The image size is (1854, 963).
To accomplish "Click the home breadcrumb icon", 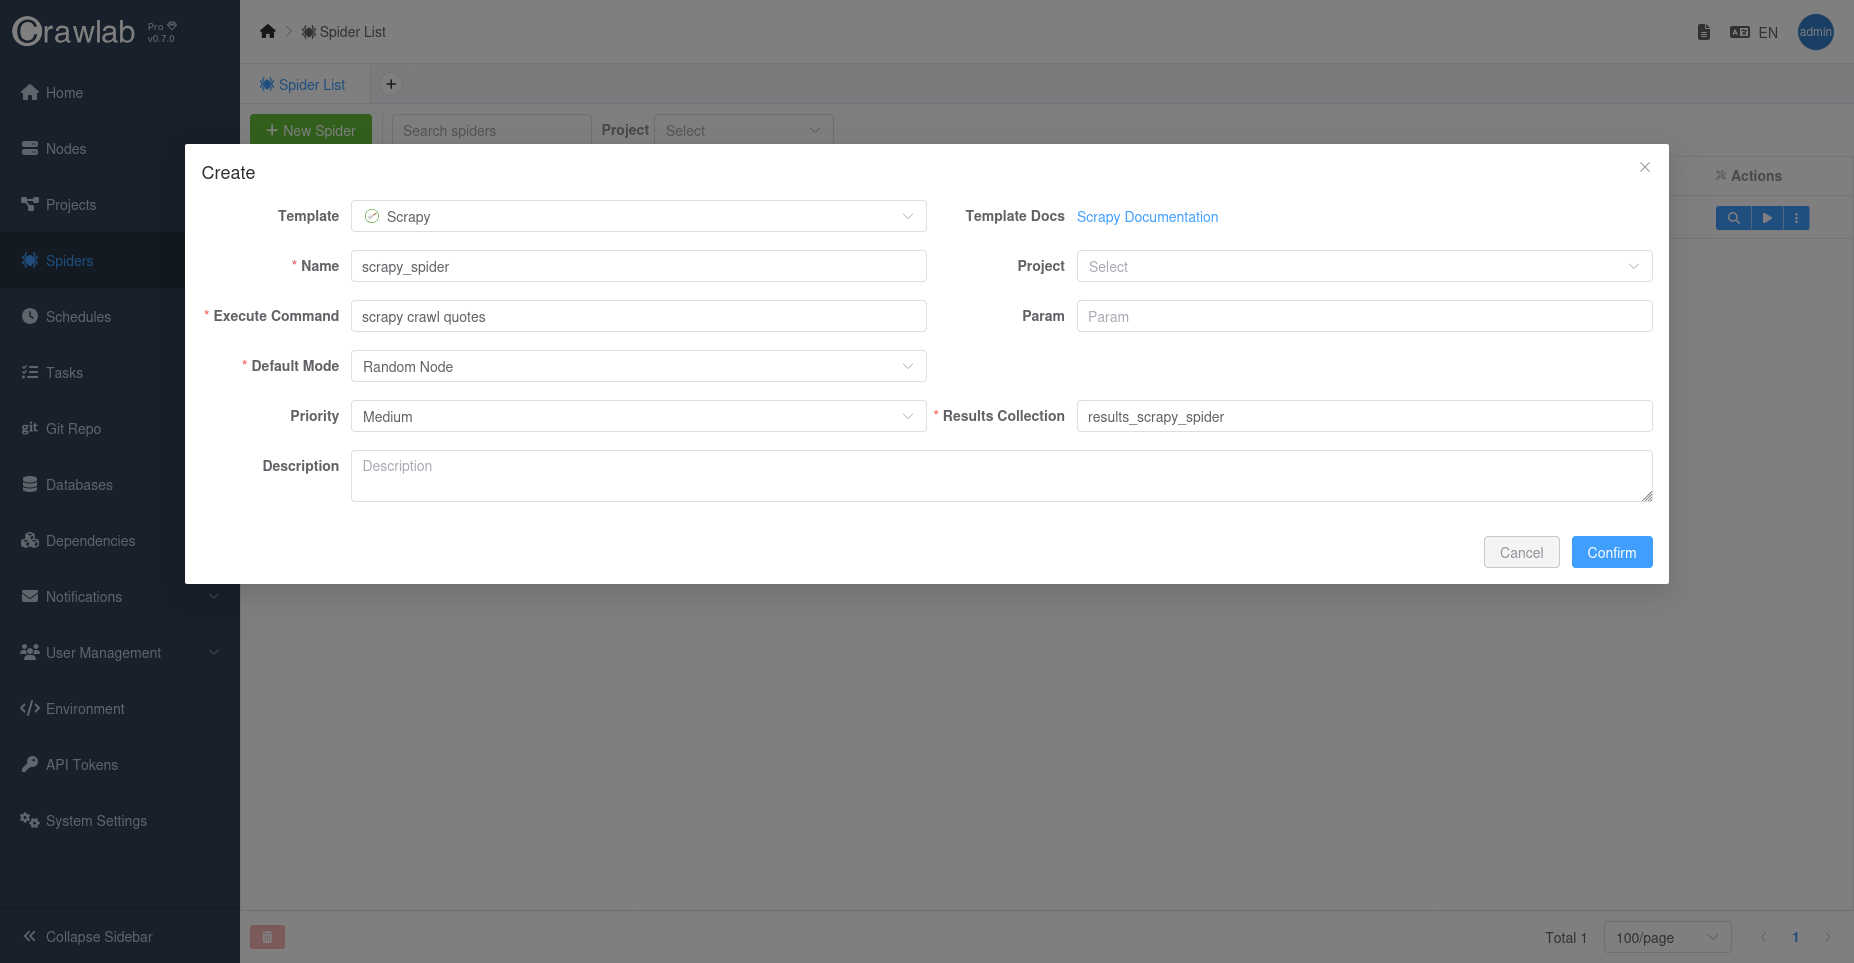I will pyautogui.click(x=267, y=32).
